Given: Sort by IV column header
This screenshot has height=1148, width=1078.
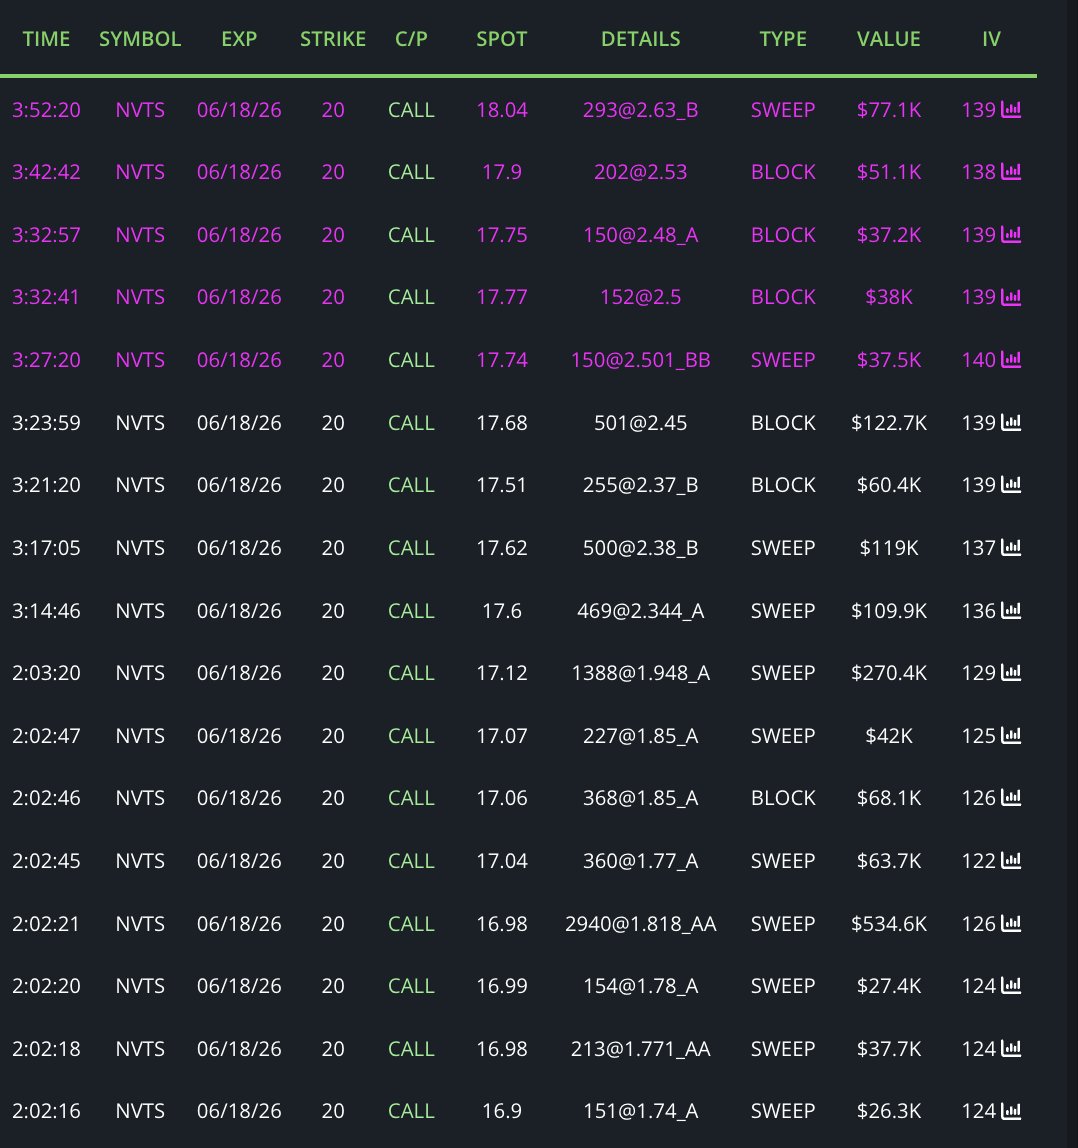Looking at the screenshot, I should [x=992, y=39].
